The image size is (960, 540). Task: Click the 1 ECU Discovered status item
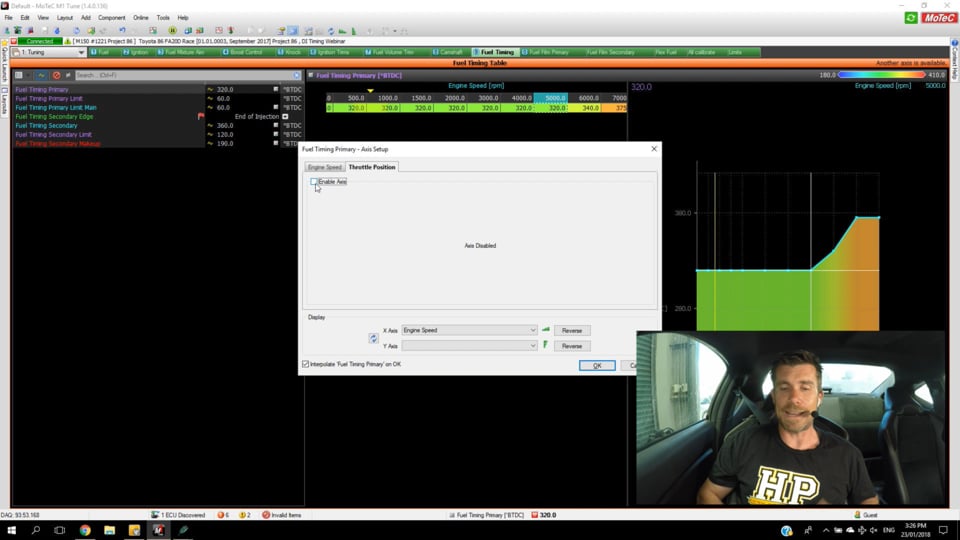178,515
